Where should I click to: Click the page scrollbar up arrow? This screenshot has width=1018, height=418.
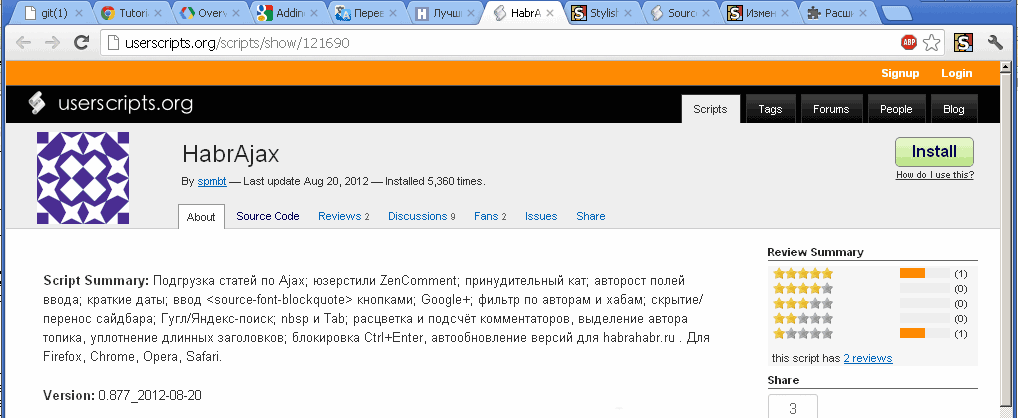[x=1006, y=68]
